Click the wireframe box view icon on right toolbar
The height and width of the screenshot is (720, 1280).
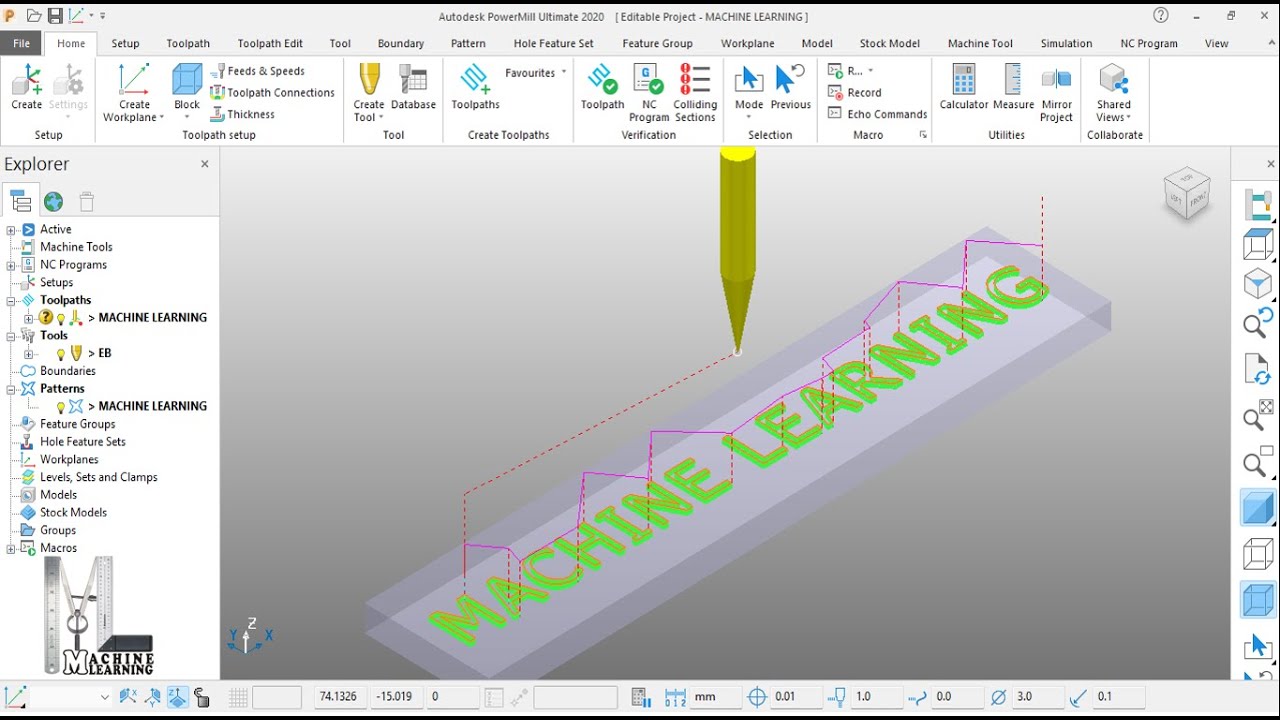[x=1258, y=245]
